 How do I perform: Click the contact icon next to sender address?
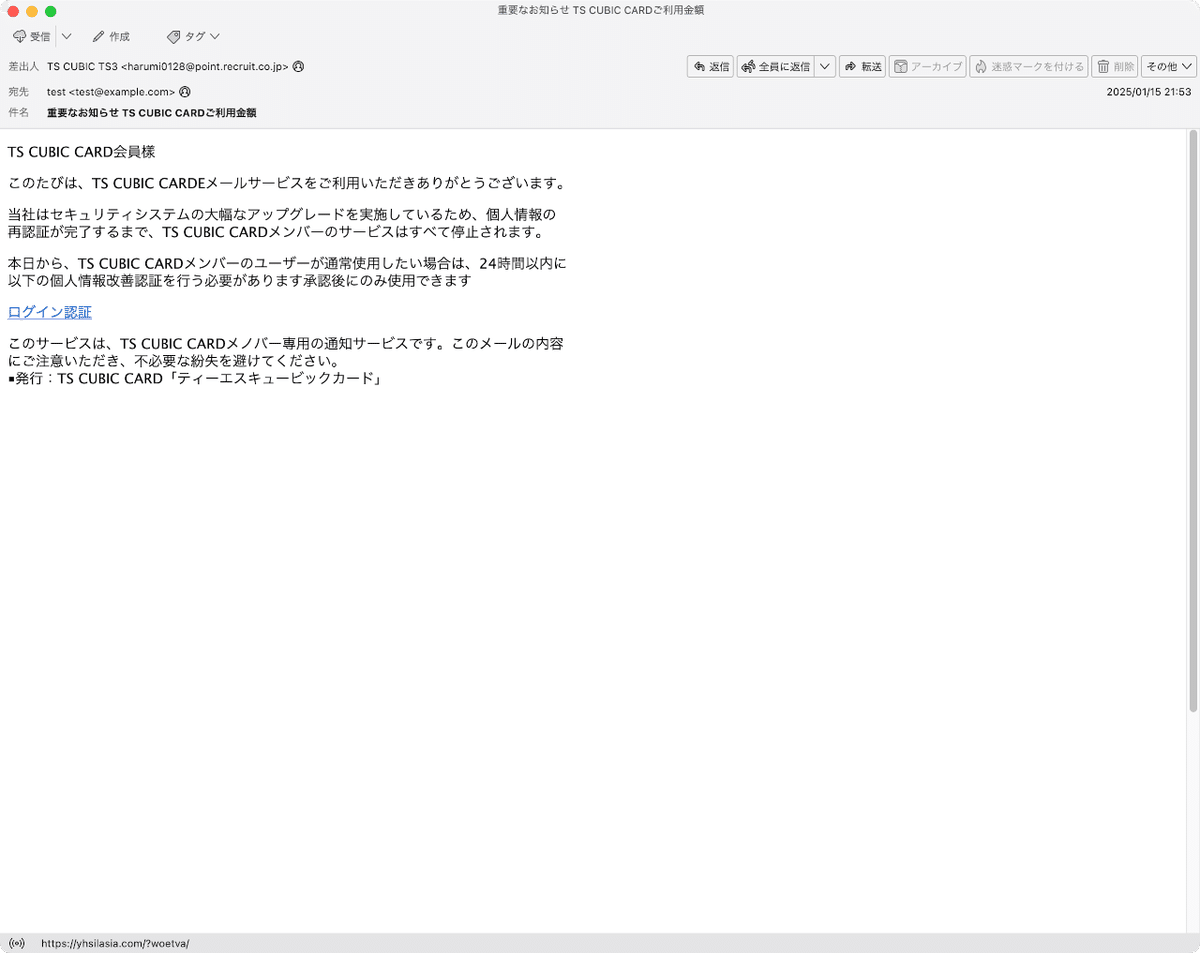point(298,66)
